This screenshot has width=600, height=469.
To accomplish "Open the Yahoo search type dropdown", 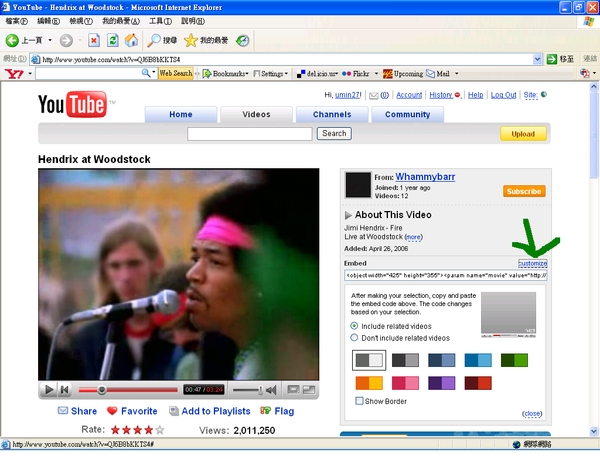I will tap(154, 72).
